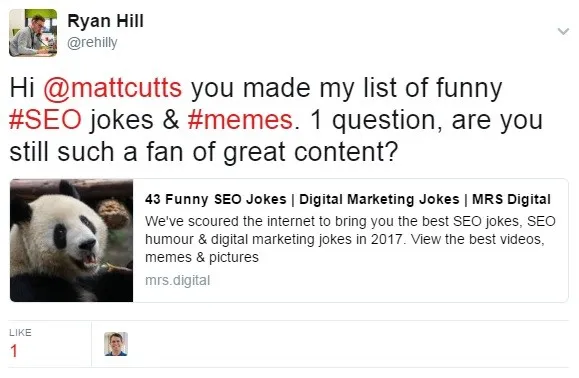The height and width of the screenshot is (378, 579).
Task: Open the mrs.digital domain link
Action: (178, 281)
